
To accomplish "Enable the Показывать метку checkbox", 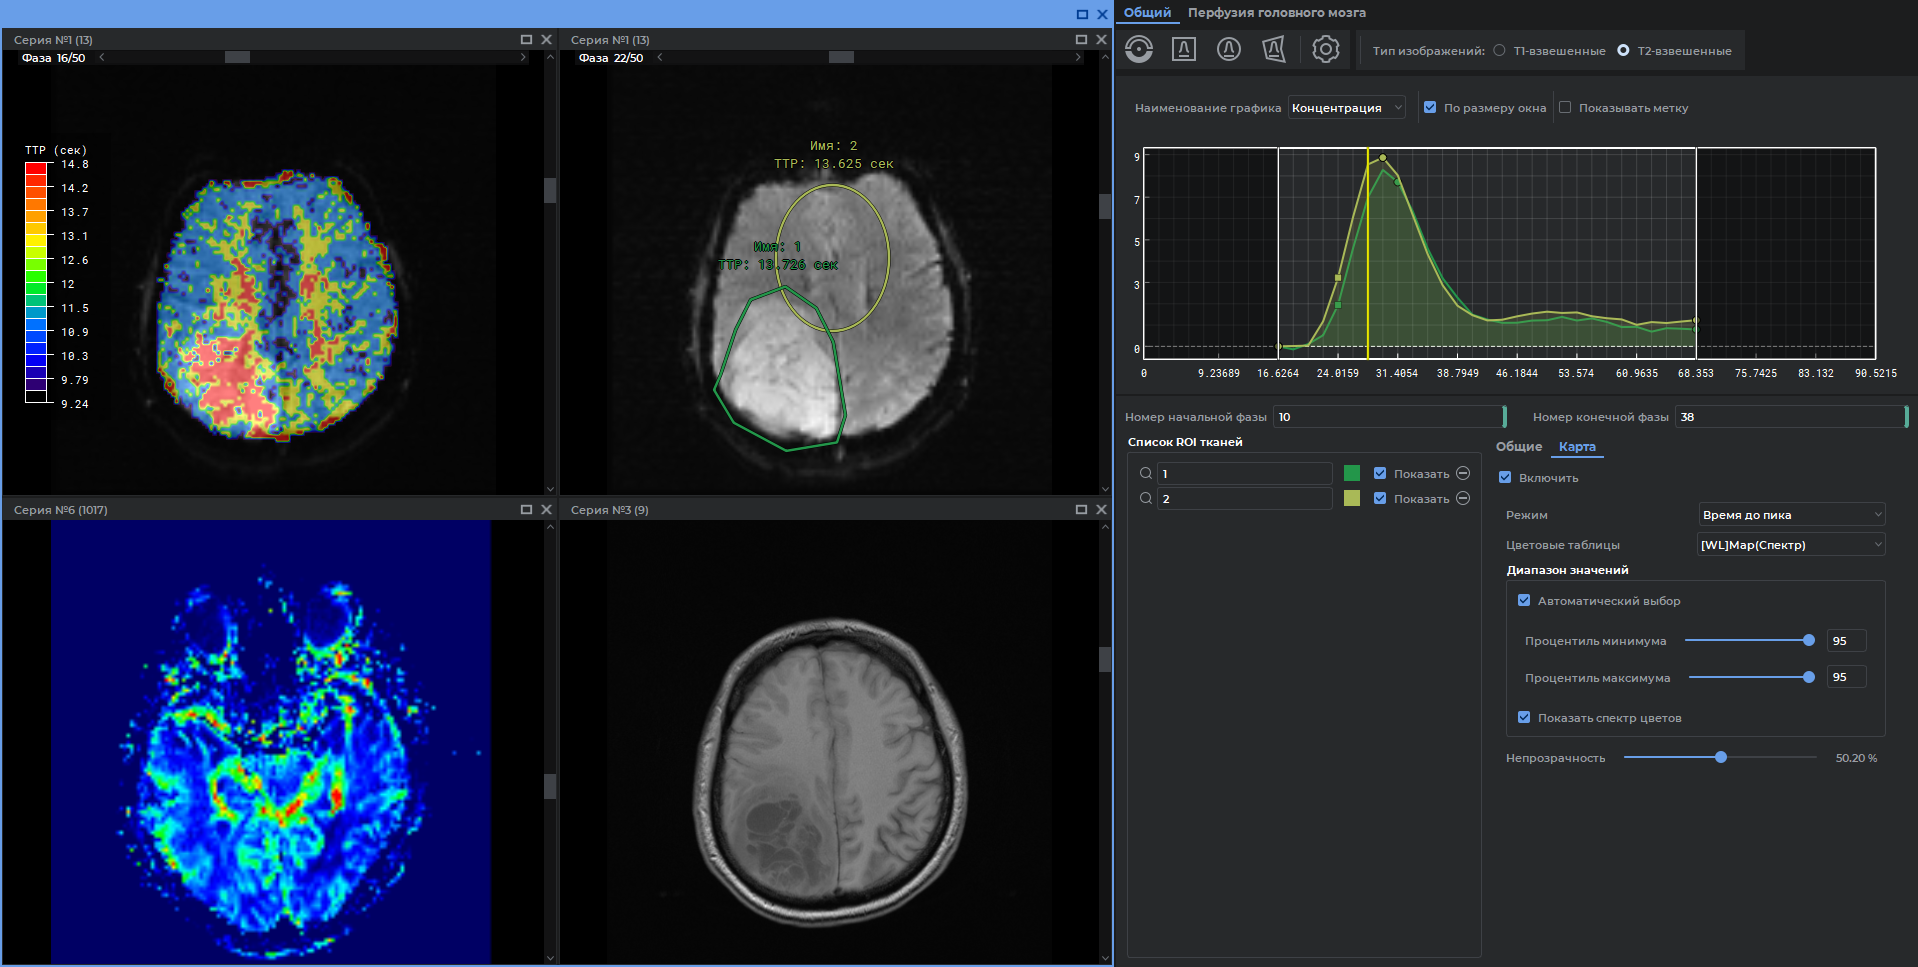I will 1565,108.
